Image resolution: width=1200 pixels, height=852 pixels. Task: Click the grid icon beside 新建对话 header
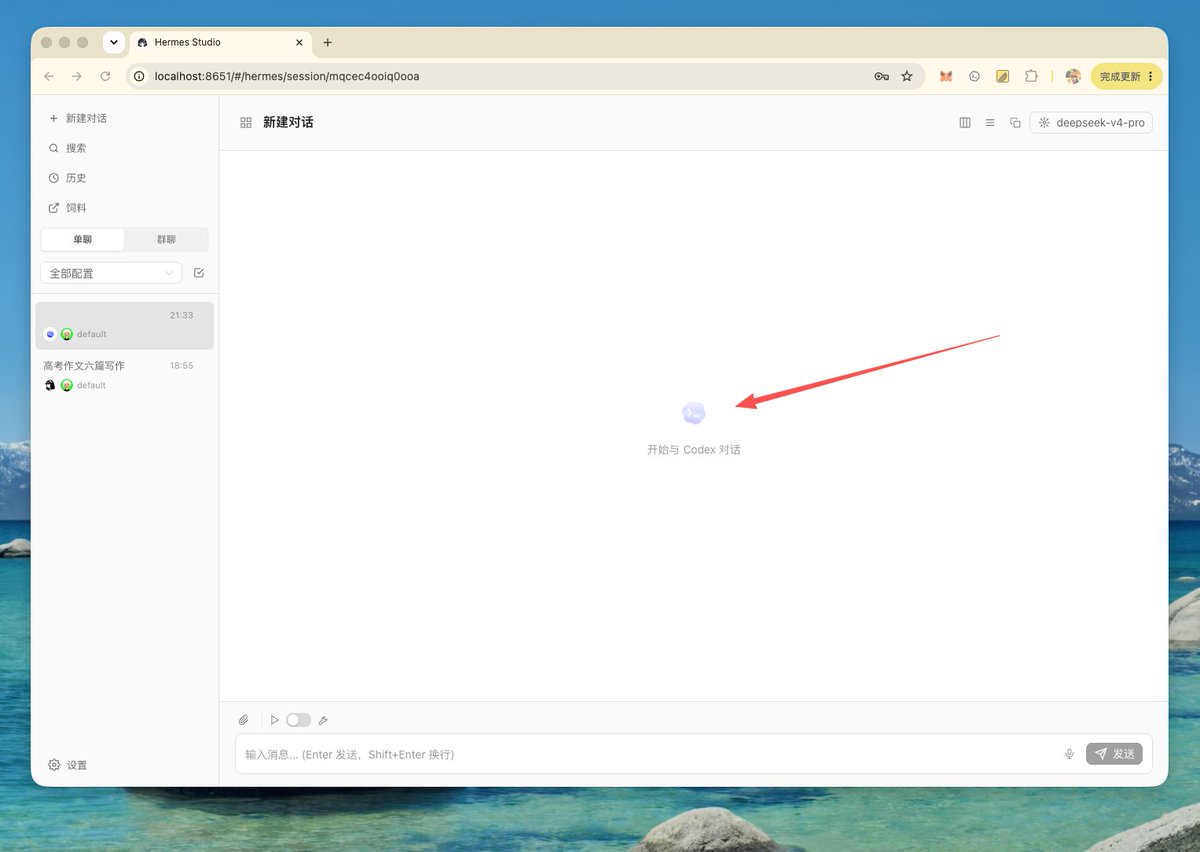click(246, 123)
